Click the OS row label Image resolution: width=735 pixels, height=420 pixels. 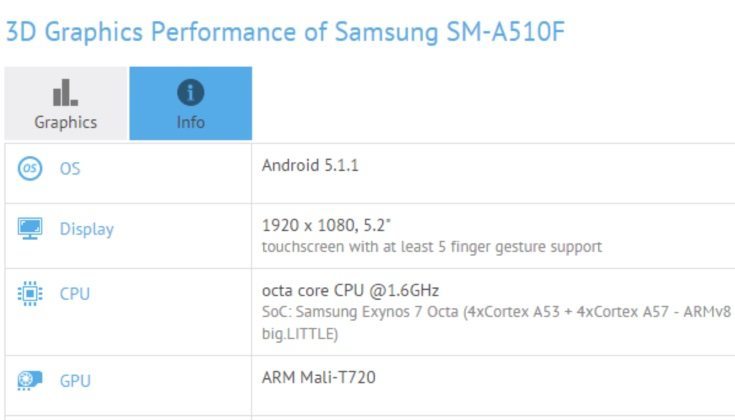pyautogui.click(x=70, y=169)
